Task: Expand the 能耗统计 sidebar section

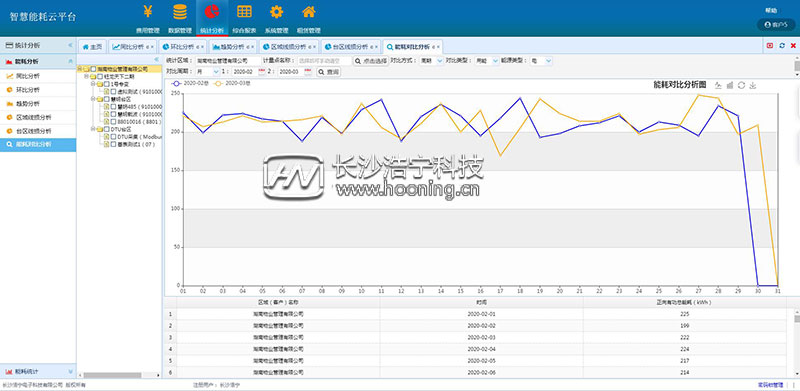Action: click(x=70, y=371)
